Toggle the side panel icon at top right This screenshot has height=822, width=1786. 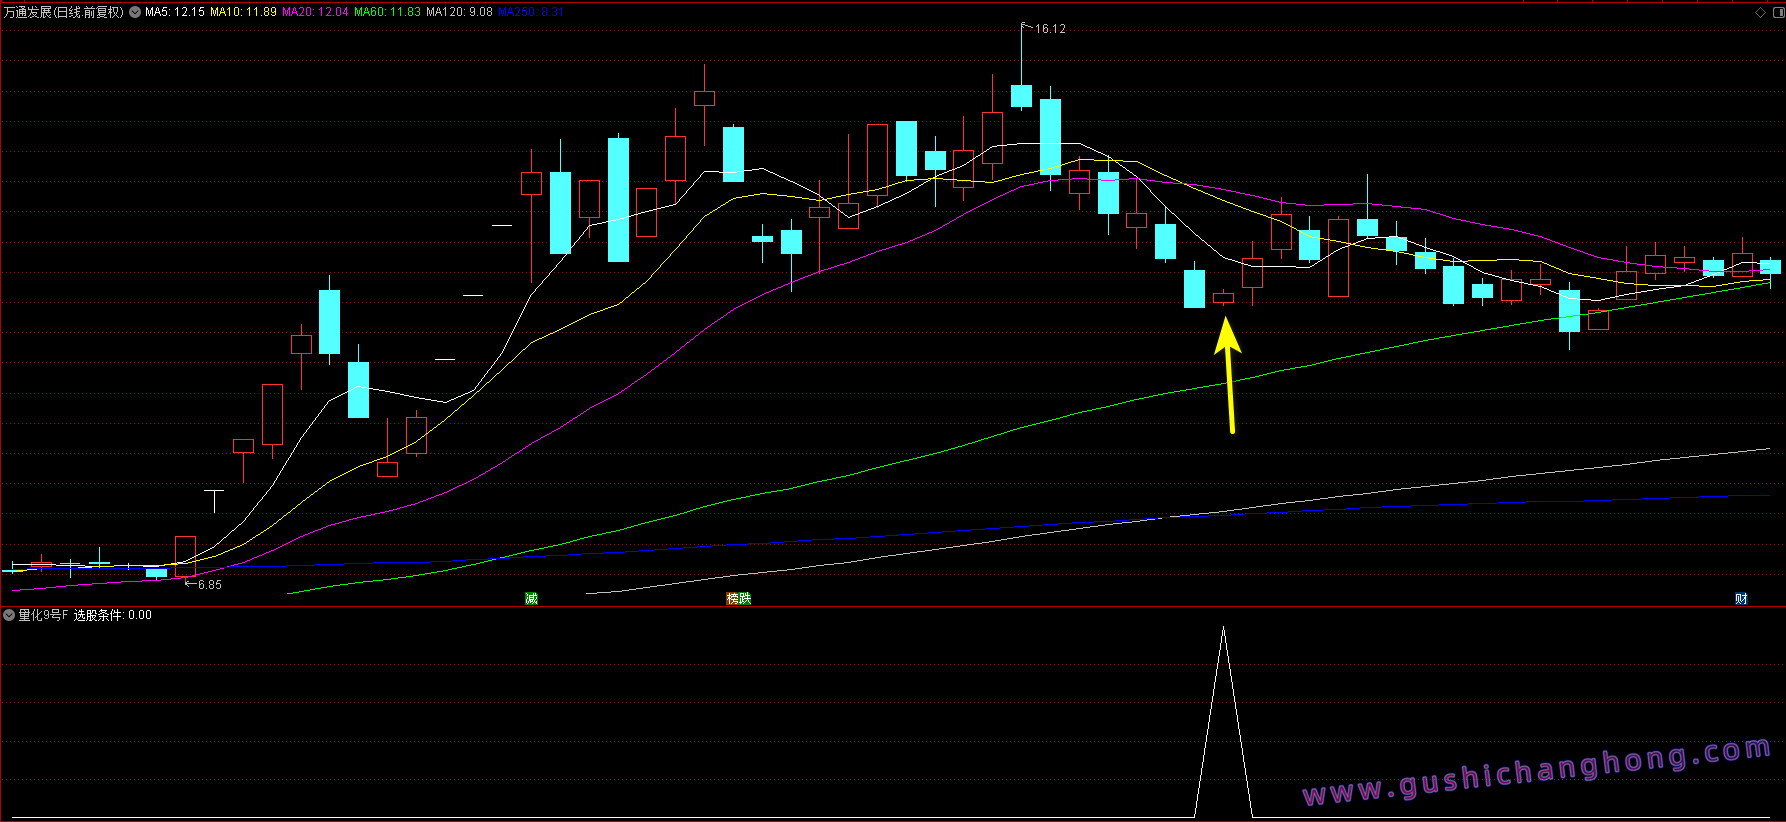click(1775, 12)
